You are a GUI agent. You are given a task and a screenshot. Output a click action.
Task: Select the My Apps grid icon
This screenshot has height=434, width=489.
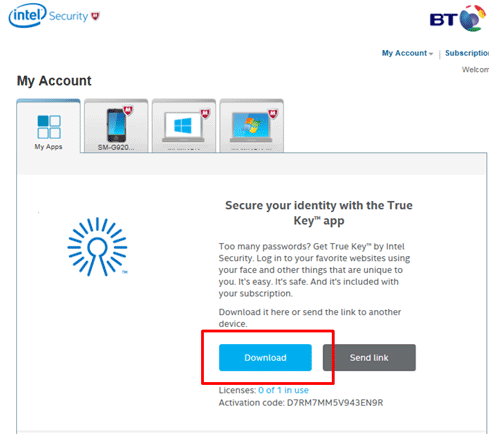click(x=49, y=127)
